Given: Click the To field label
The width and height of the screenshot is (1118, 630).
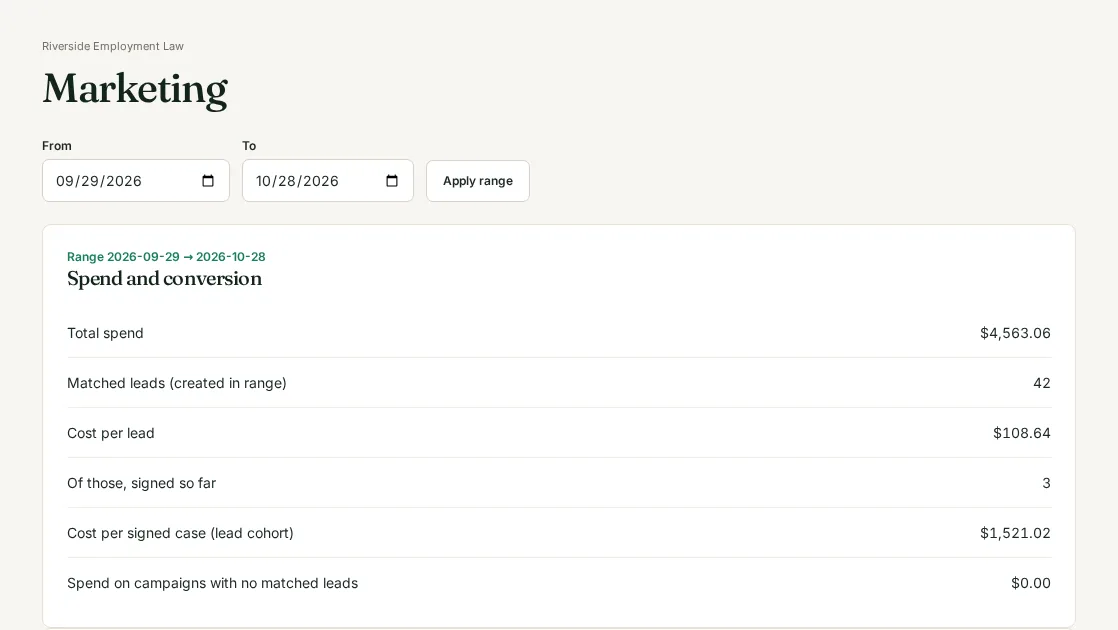Looking at the screenshot, I should pyautogui.click(x=249, y=145).
